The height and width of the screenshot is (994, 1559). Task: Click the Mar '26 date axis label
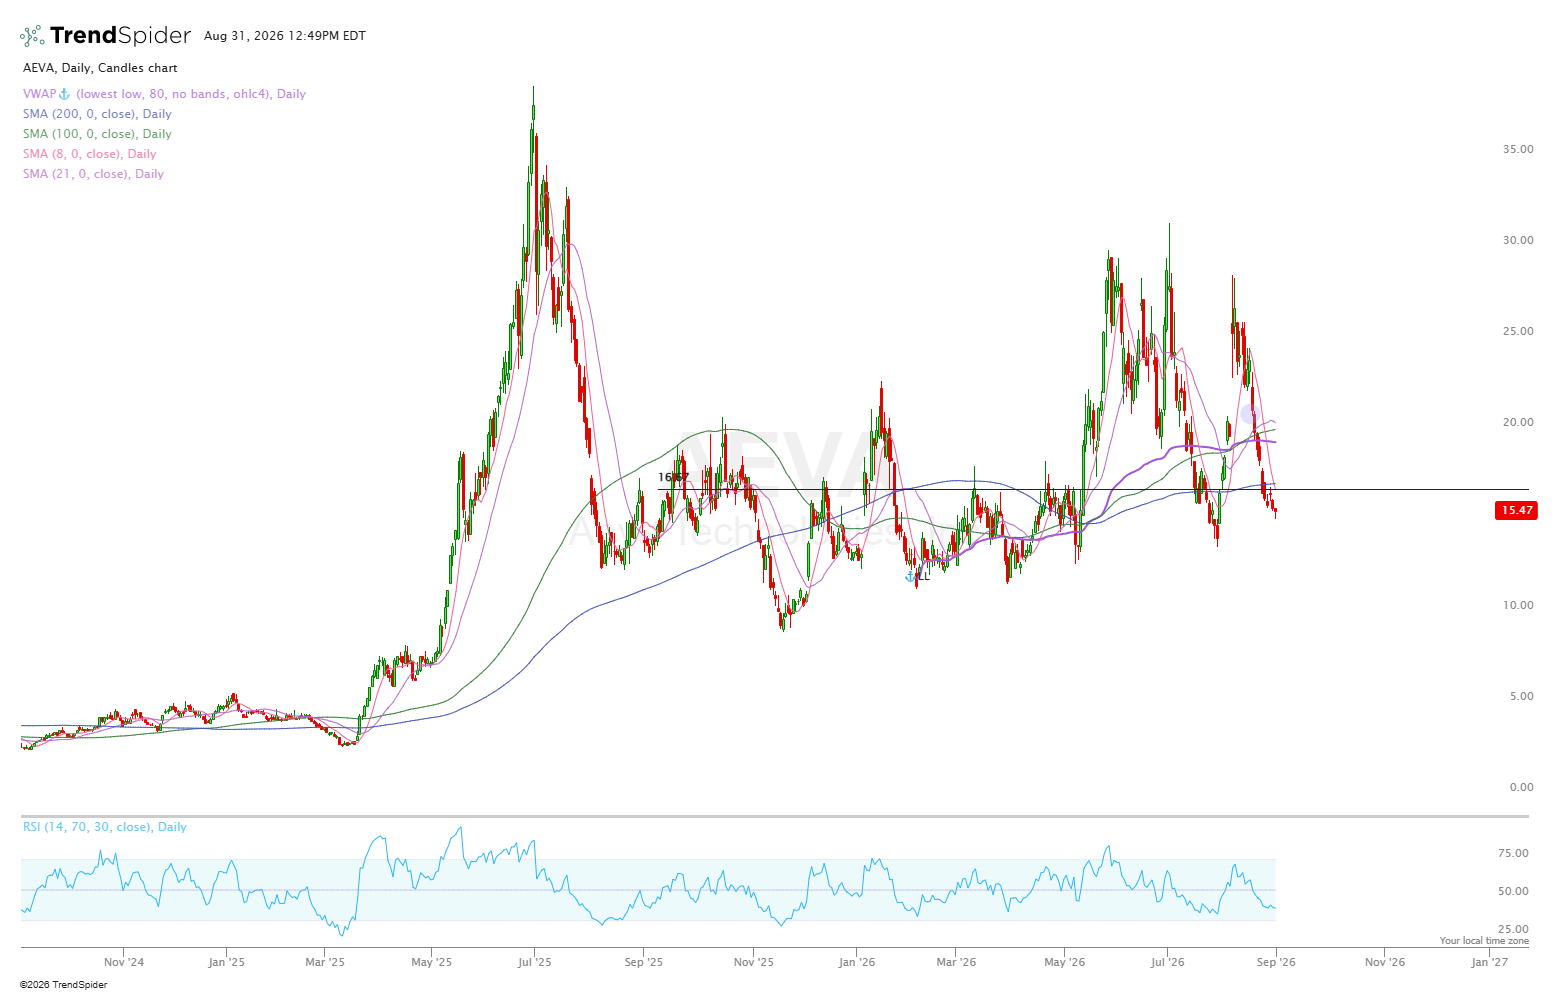[x=956, y=963]
